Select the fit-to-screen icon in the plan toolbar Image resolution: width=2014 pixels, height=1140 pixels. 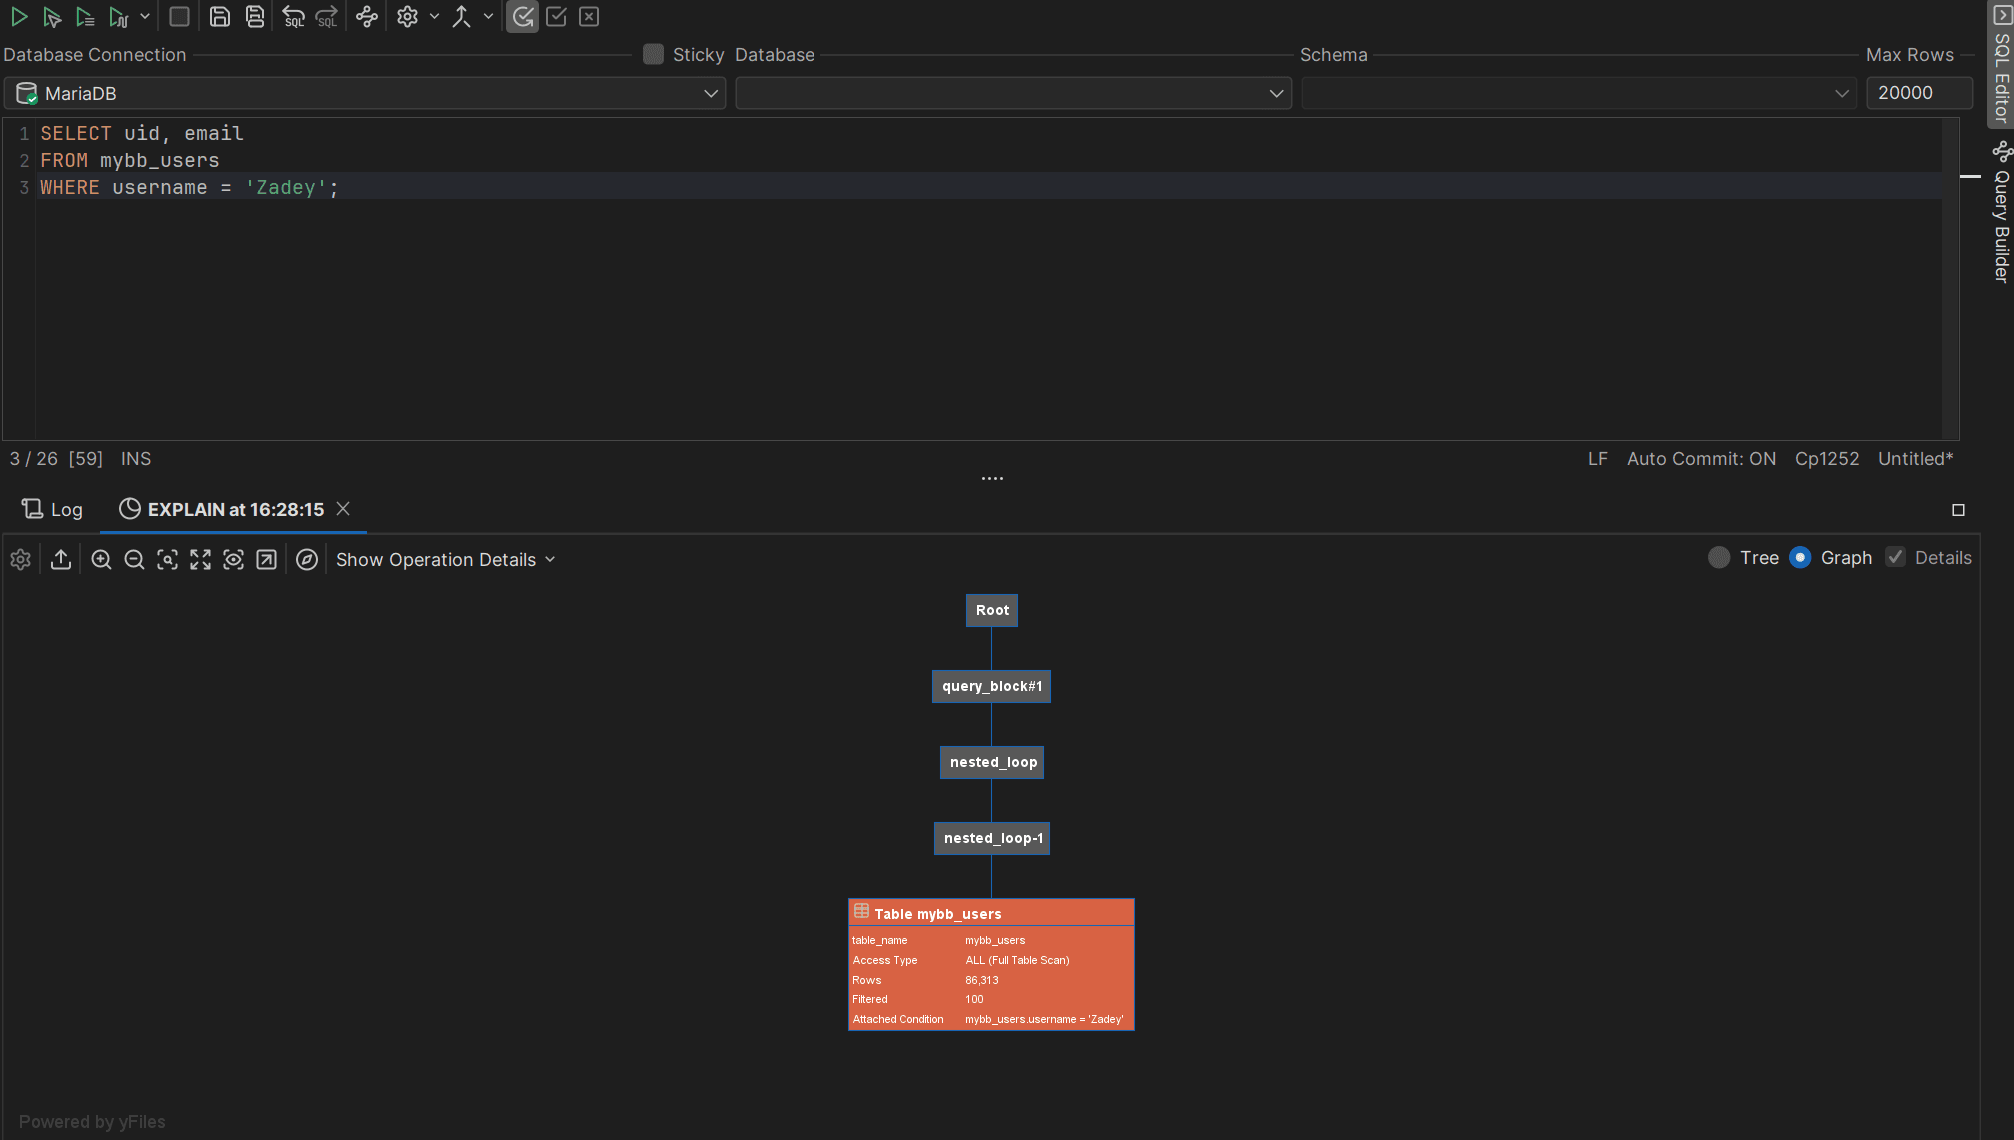tap(200, 560)
